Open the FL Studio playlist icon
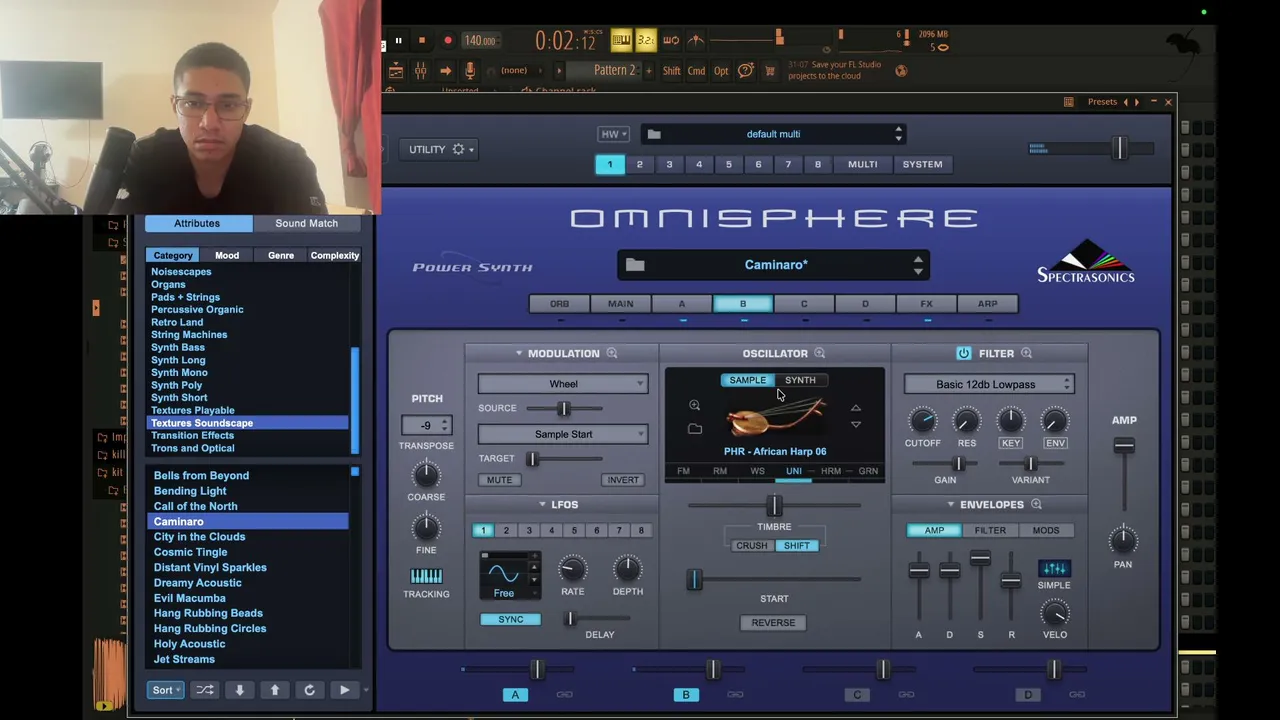 pos(396,71)
